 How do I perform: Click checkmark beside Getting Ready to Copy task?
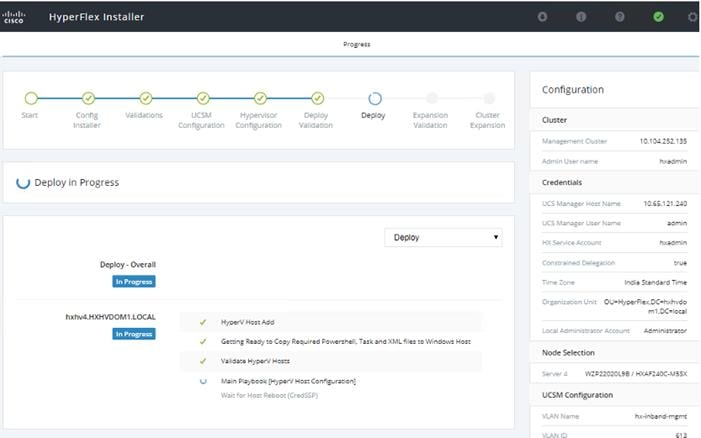pyautogui.click(x=203, y=341)
